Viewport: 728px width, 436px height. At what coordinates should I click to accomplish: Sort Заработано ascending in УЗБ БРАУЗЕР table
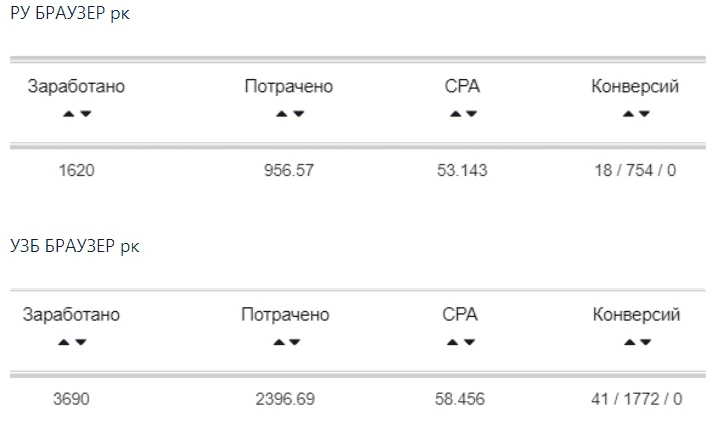click(x=64, y=342)
